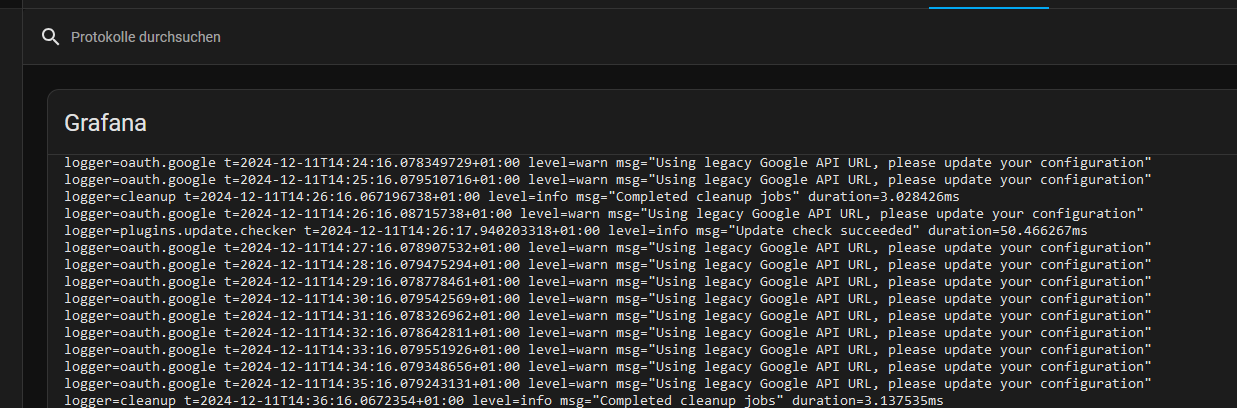Select the oauth.google log line at 14:30:16

608,298
